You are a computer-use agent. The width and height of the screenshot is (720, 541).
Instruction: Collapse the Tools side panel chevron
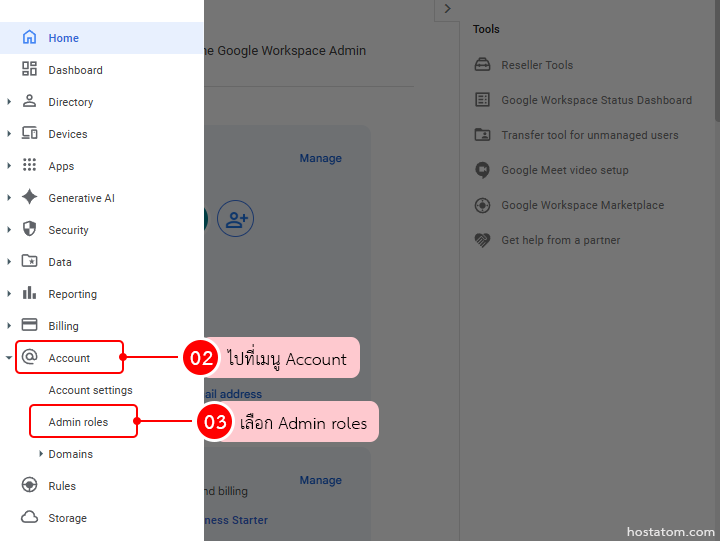click(447, 9)
